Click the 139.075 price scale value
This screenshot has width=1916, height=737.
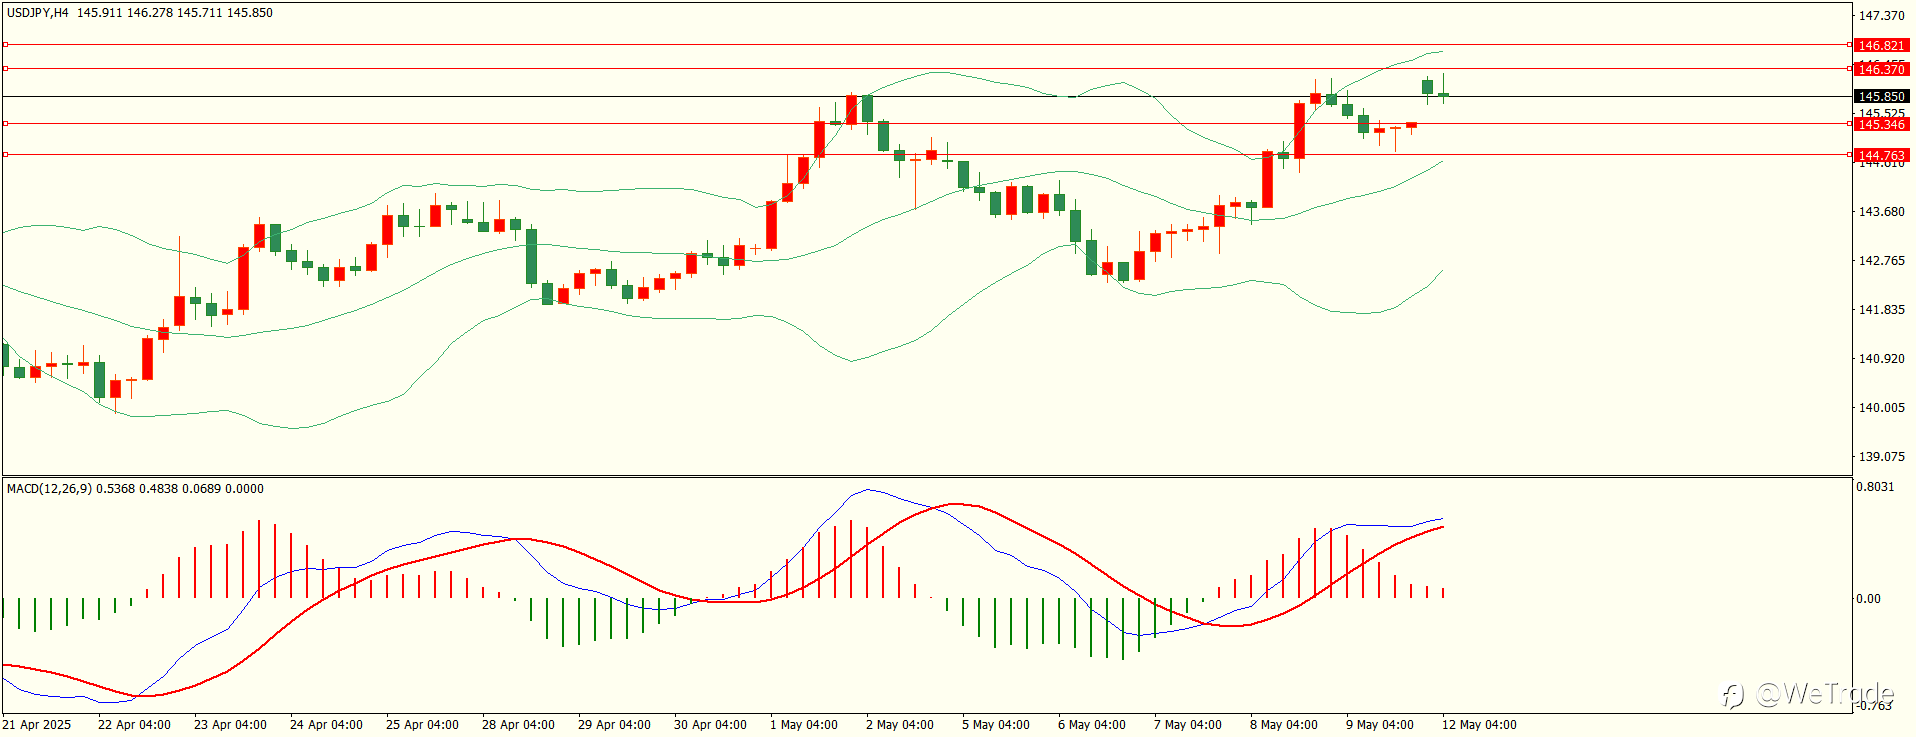(1881, 457)
